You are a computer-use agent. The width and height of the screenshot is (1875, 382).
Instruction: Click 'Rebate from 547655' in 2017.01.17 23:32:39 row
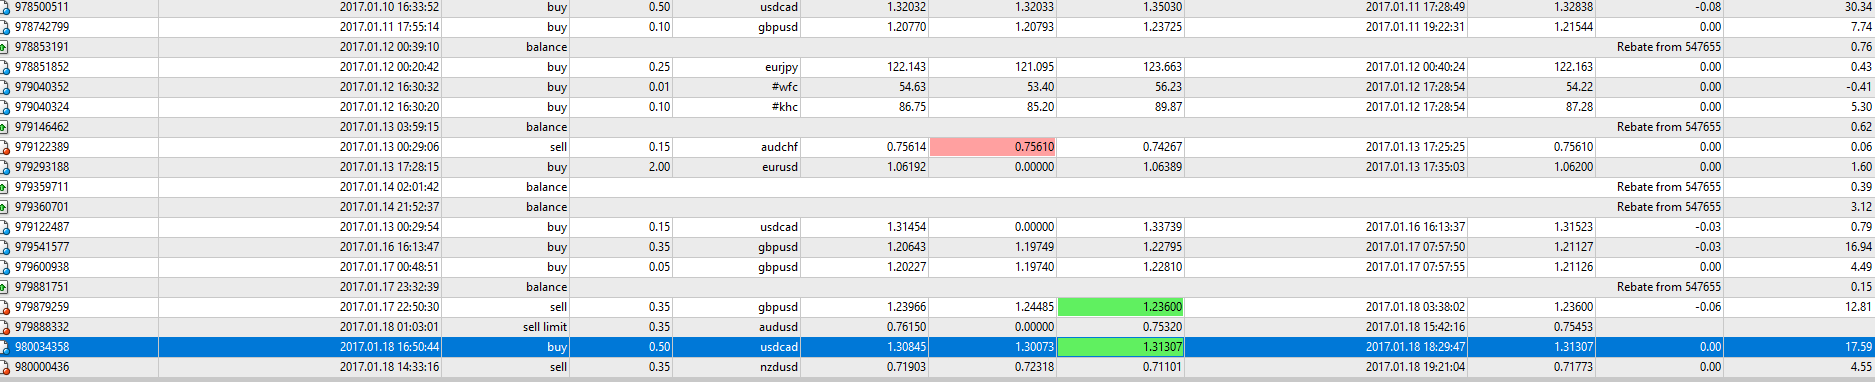1669,287
